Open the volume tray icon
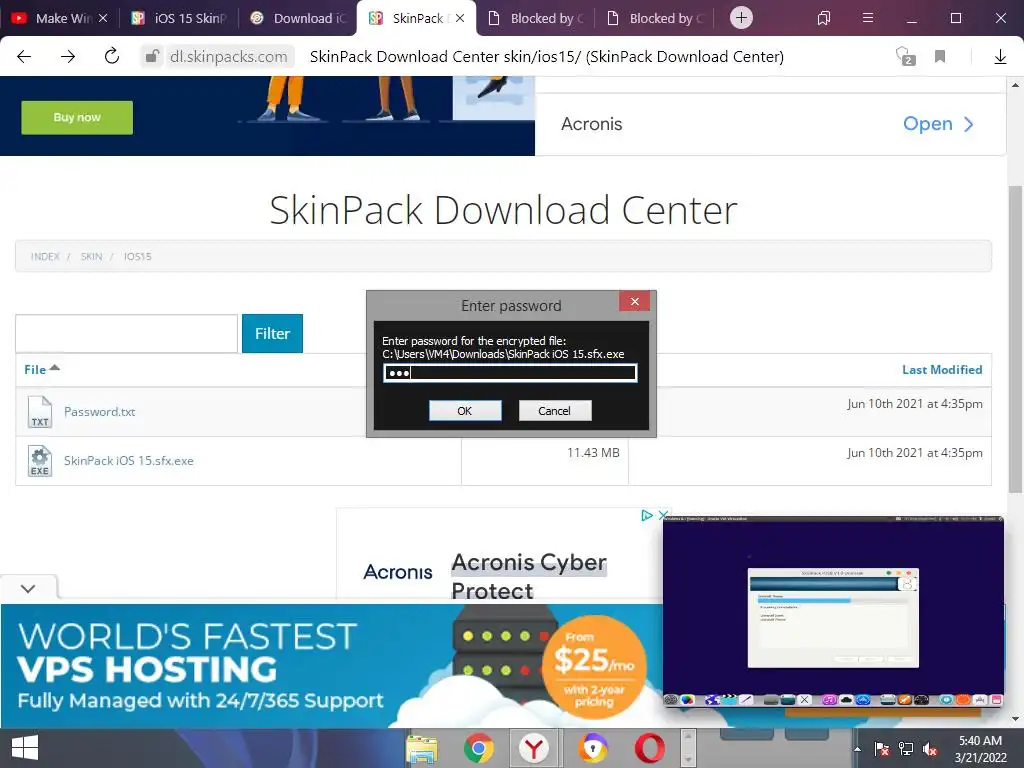The width and height of the screenshot is (1024, 768). click(930, 749)
